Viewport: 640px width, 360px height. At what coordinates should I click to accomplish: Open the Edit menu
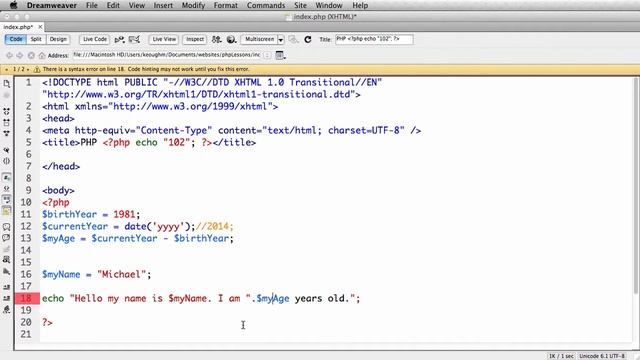[113, 5]
